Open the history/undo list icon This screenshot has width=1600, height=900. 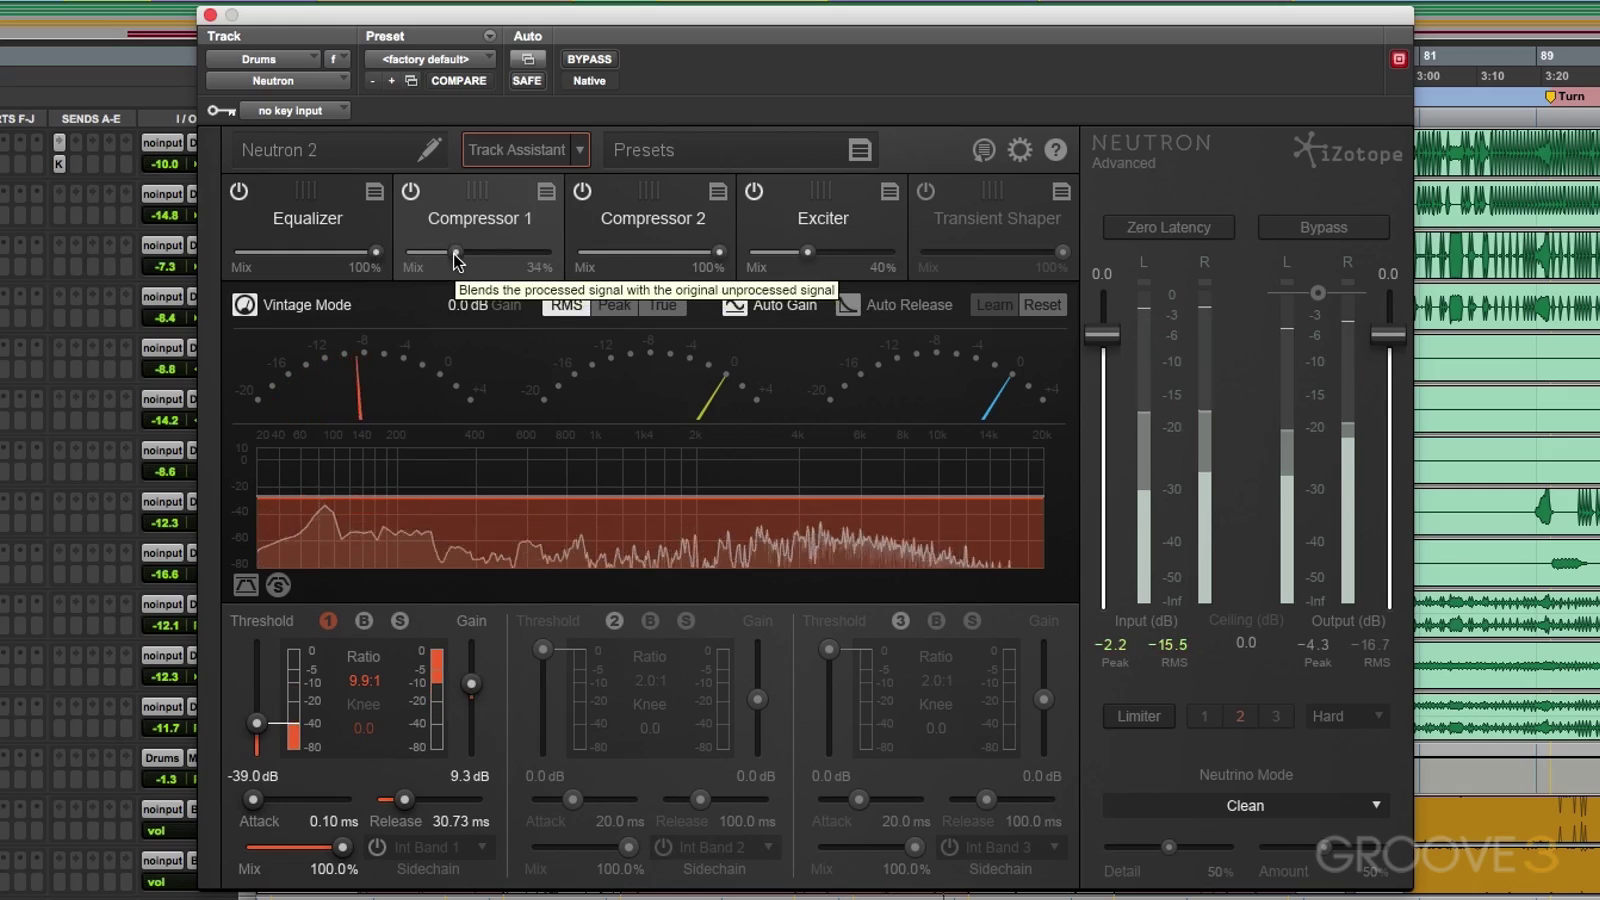[x=984, y=150]
